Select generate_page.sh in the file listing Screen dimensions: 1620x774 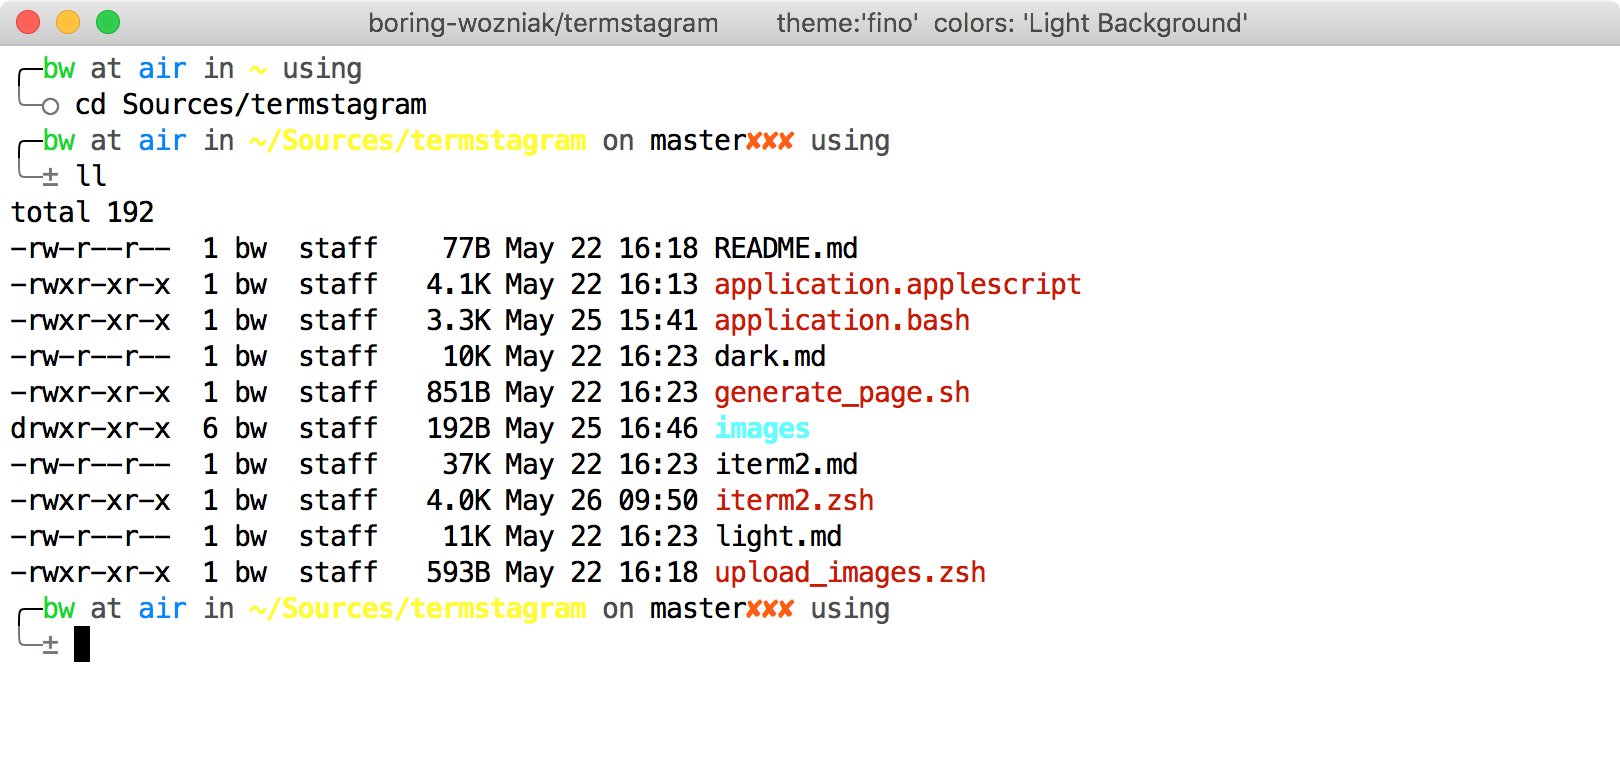842,392
